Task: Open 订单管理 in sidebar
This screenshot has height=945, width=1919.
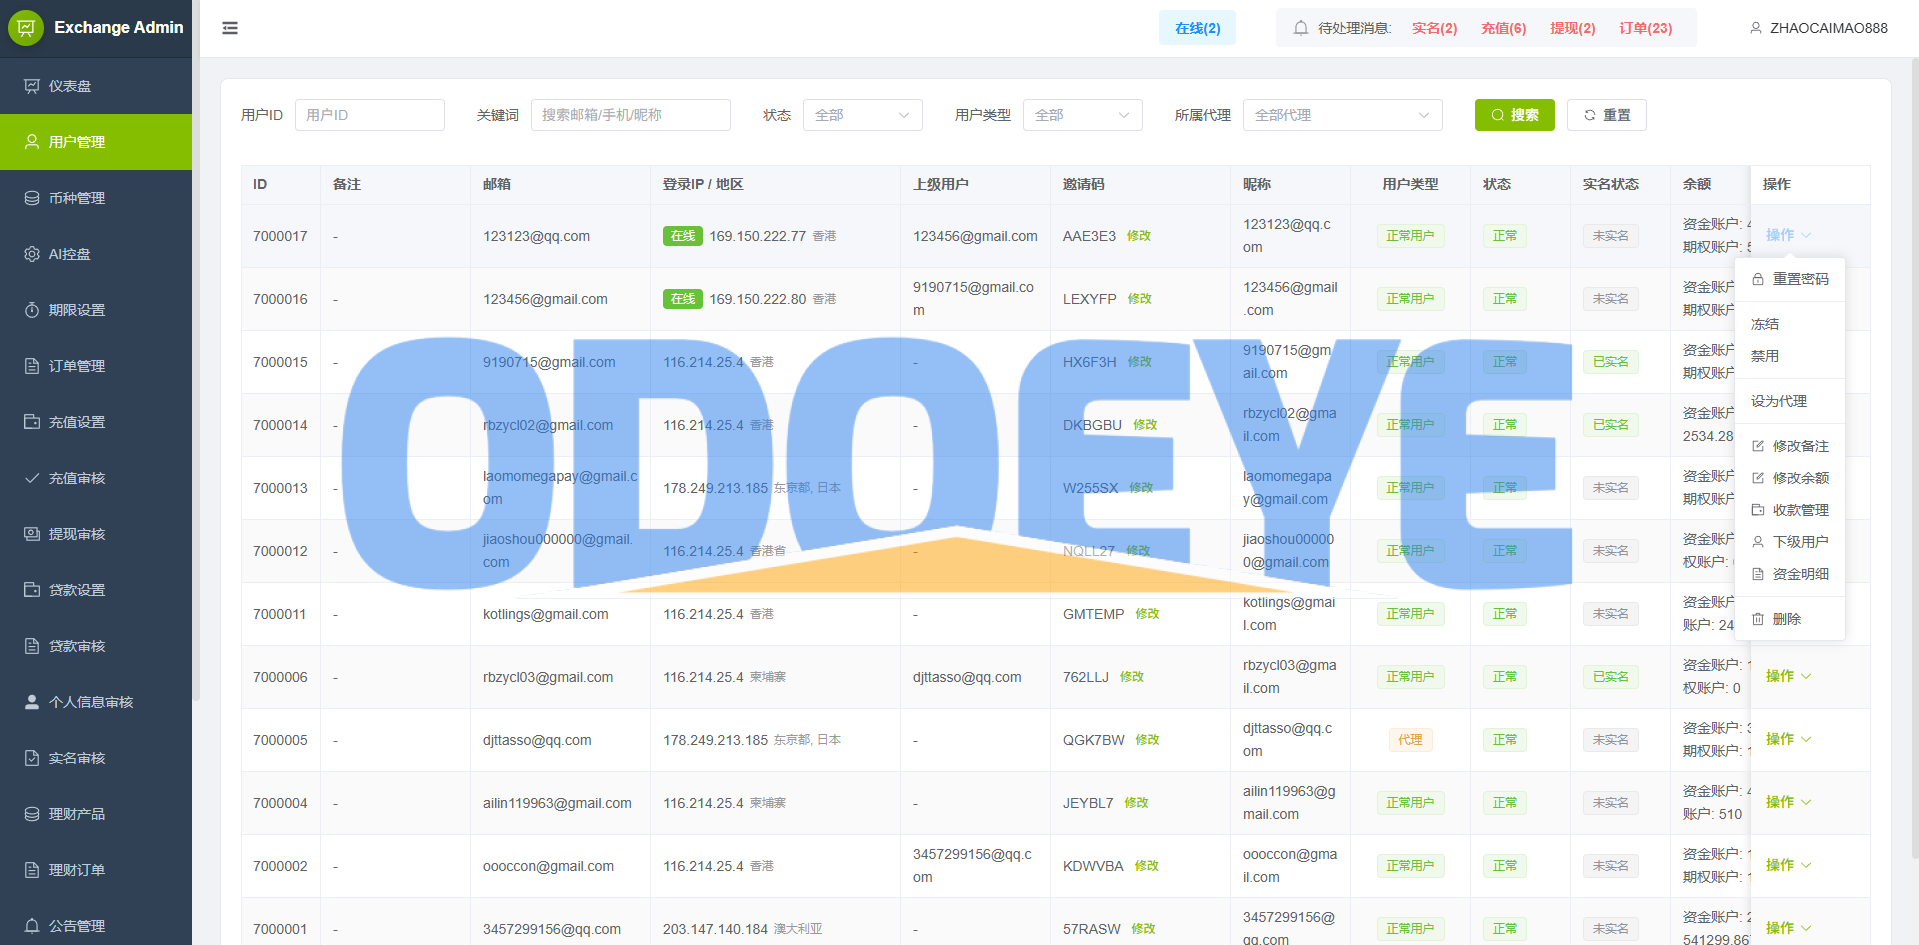Action: point(96,366)
